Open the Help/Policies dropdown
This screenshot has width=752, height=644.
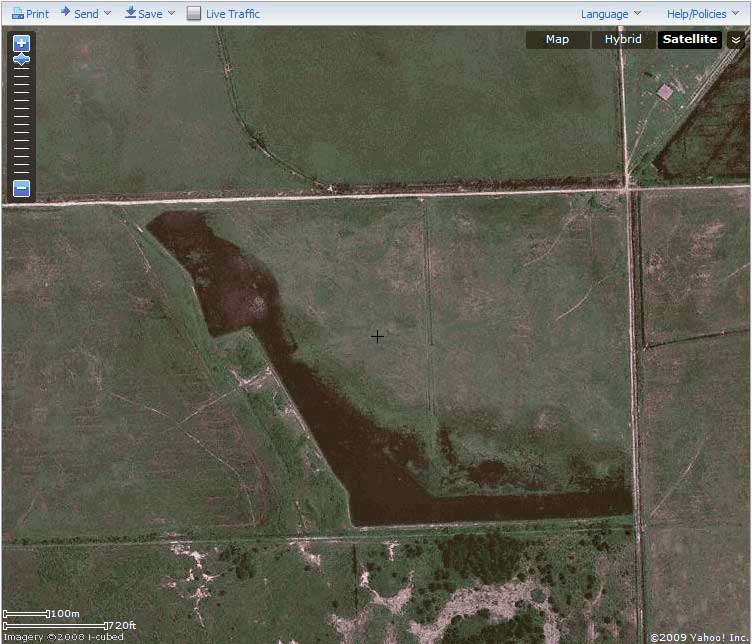[703, 14]
